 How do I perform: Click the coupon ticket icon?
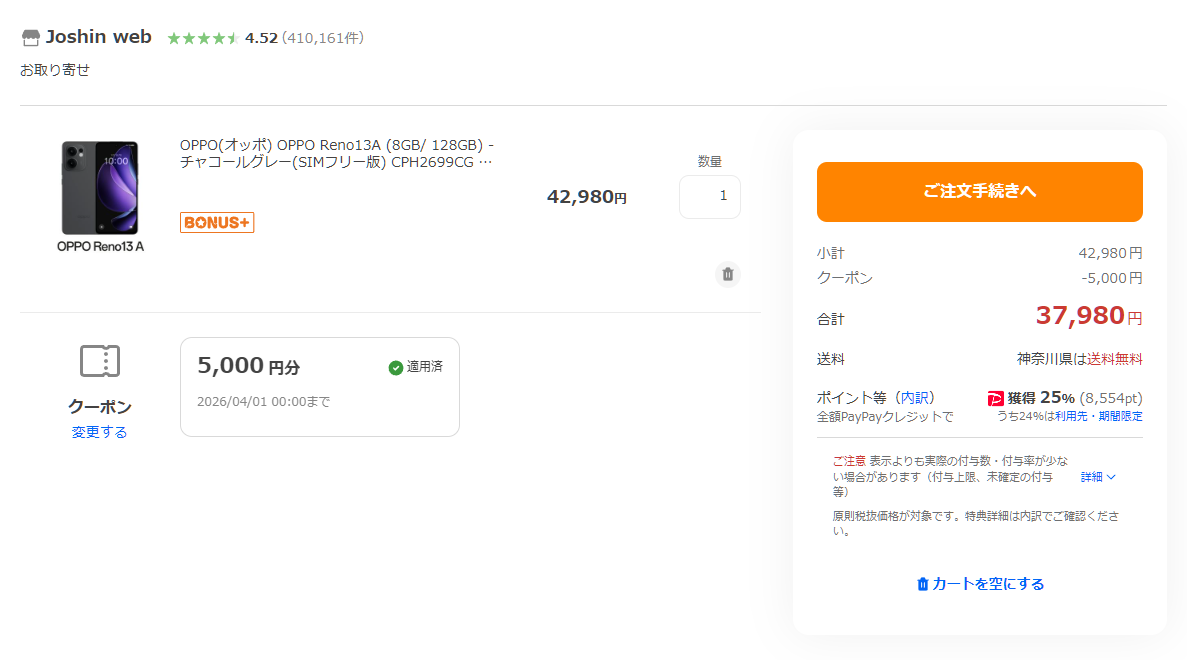pyautogui.click(x=100, y=361)
